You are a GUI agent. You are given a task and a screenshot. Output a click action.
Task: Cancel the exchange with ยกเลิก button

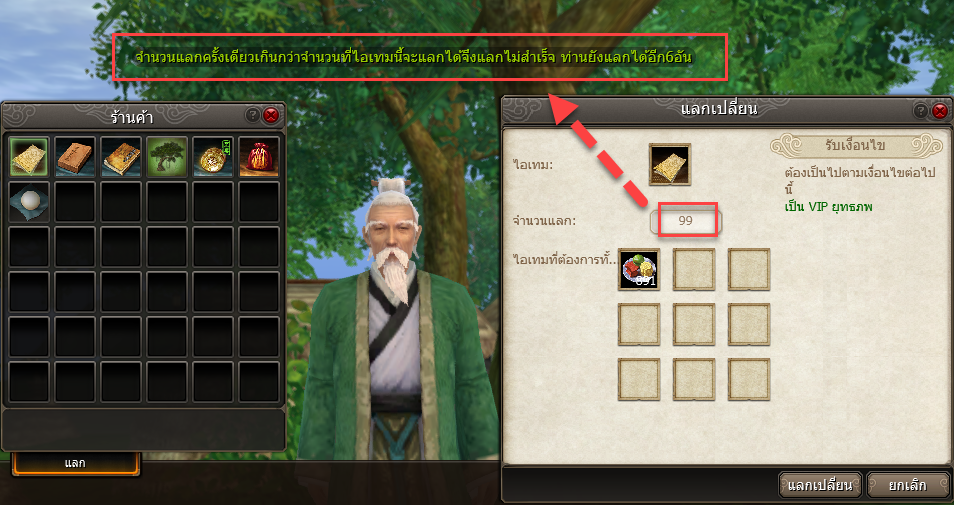click(x=907, y=486)
